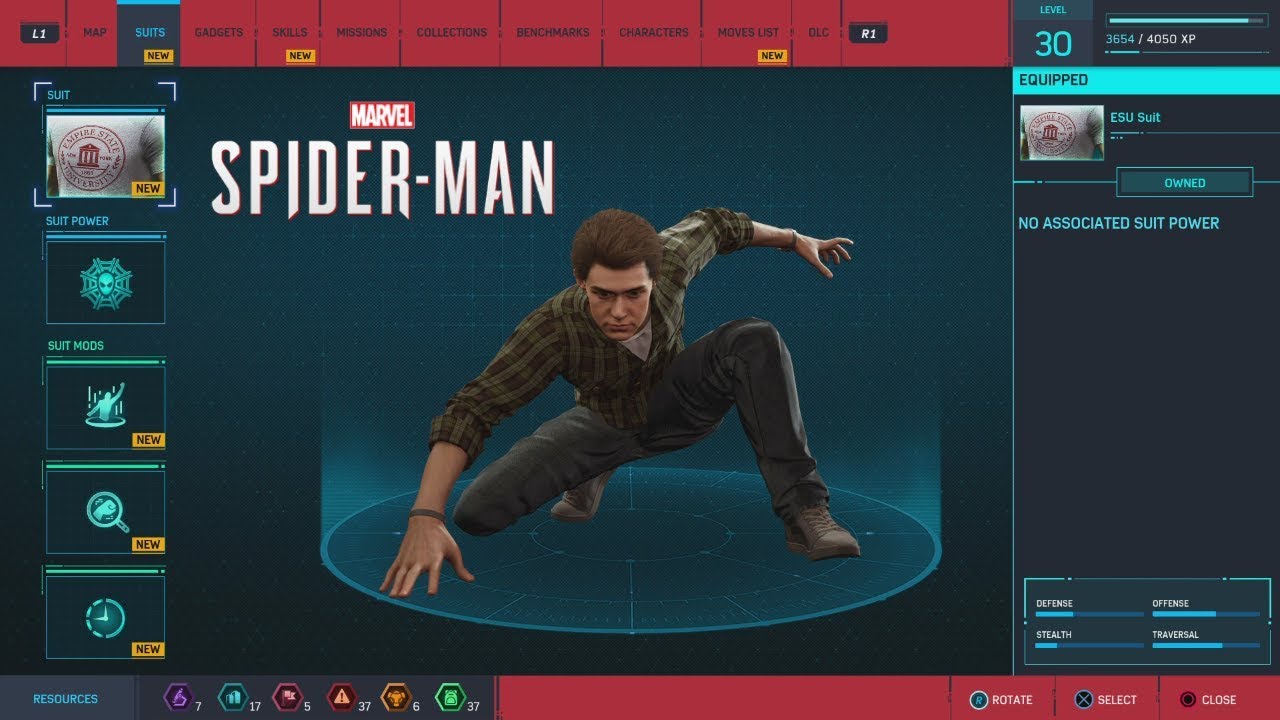Screen dimensions: 1280x720
Task: Click the OWNED status button
Action: 1185,183
